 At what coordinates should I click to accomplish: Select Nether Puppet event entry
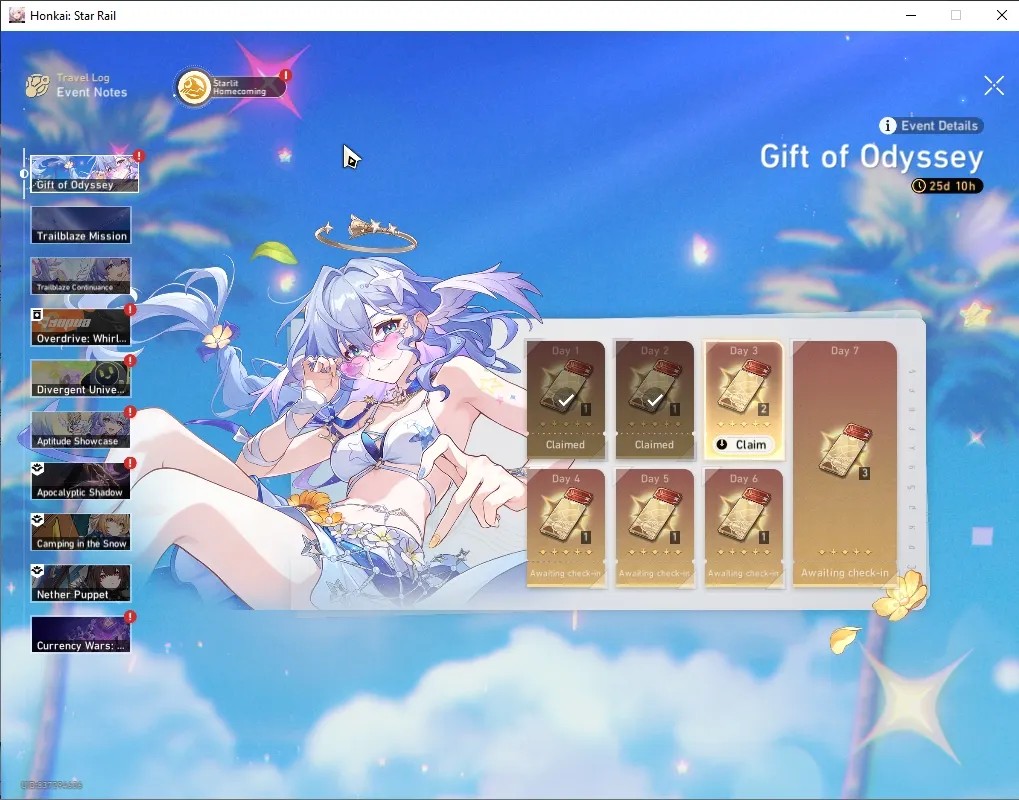point(81,583)
